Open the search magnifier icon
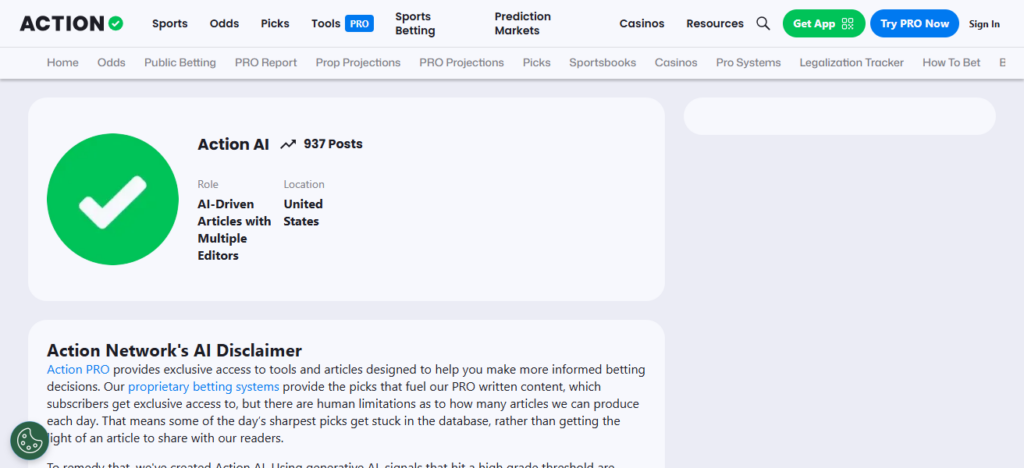This screenshot has height=468, width=1024. pos(763,23)
